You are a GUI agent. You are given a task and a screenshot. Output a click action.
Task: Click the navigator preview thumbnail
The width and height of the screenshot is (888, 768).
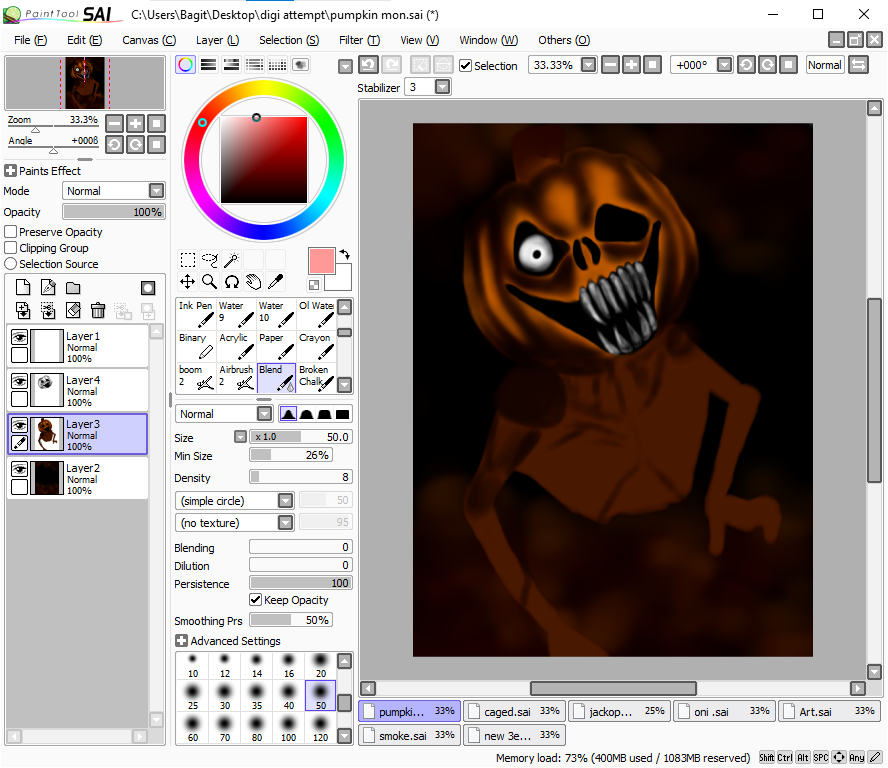click(85, 83)
